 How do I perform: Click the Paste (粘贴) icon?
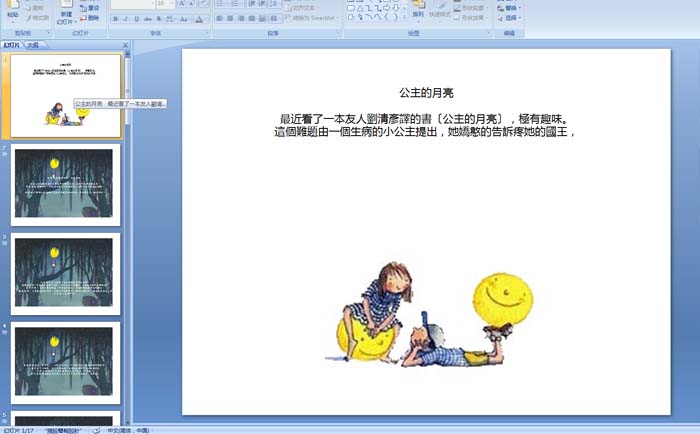click(13, 5)
